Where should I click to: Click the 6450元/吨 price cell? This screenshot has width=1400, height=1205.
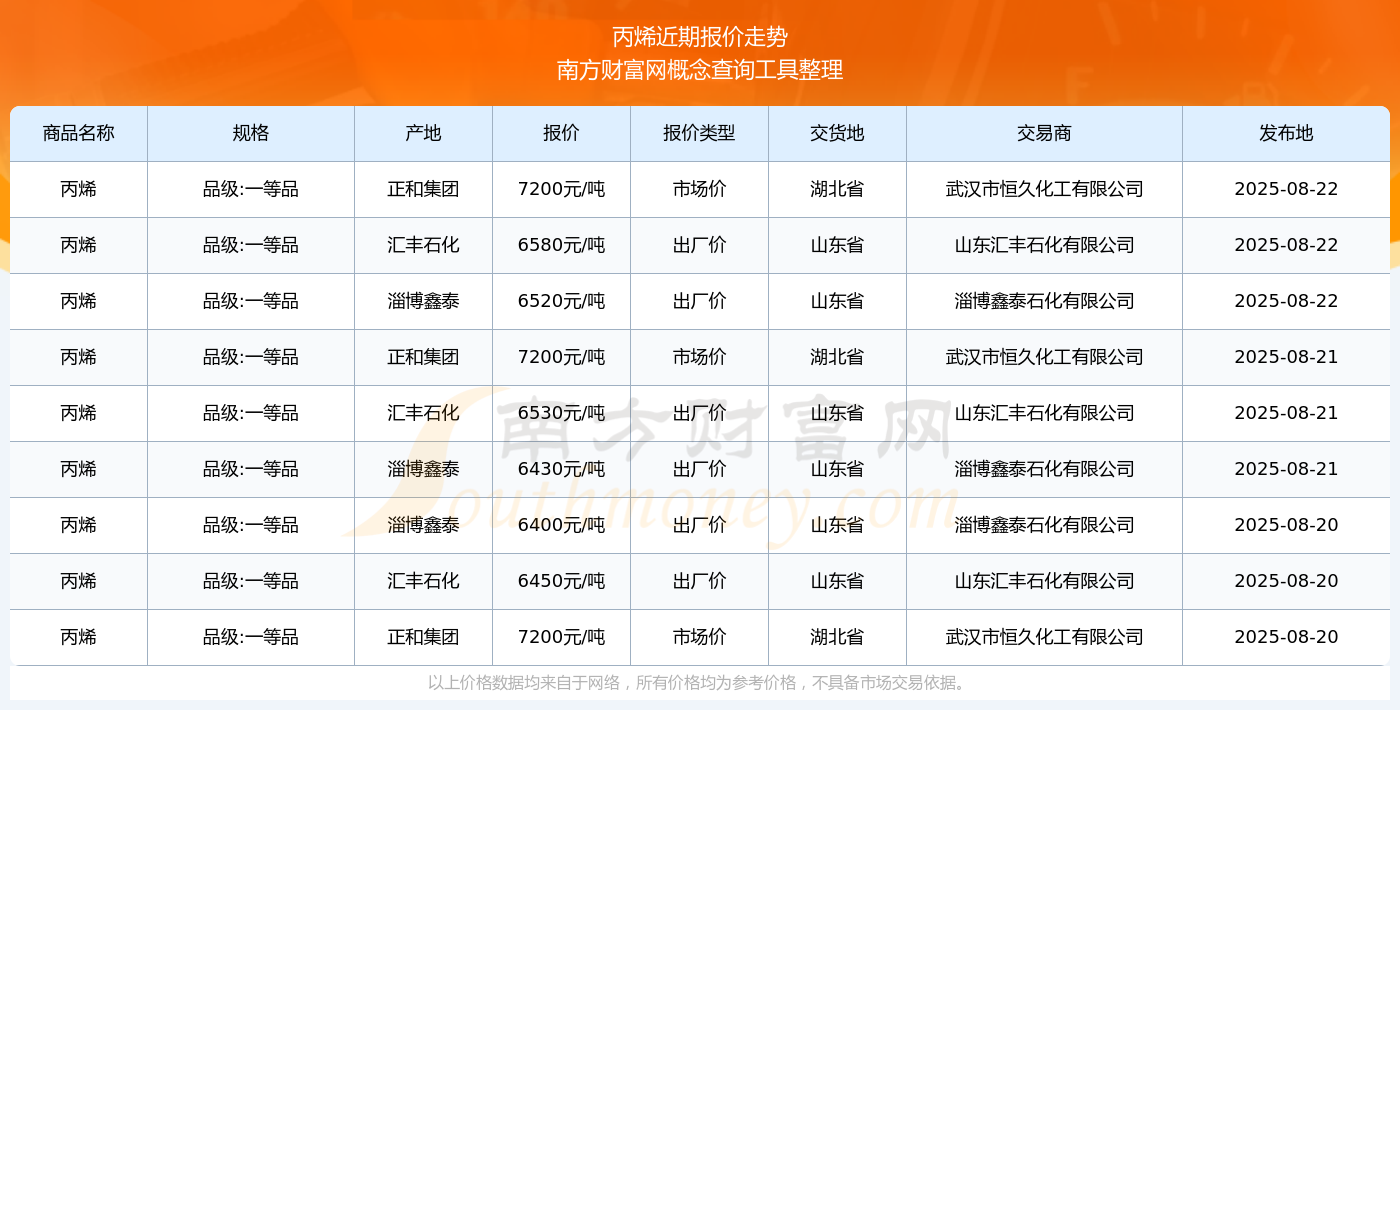click(x=561, y=581)
